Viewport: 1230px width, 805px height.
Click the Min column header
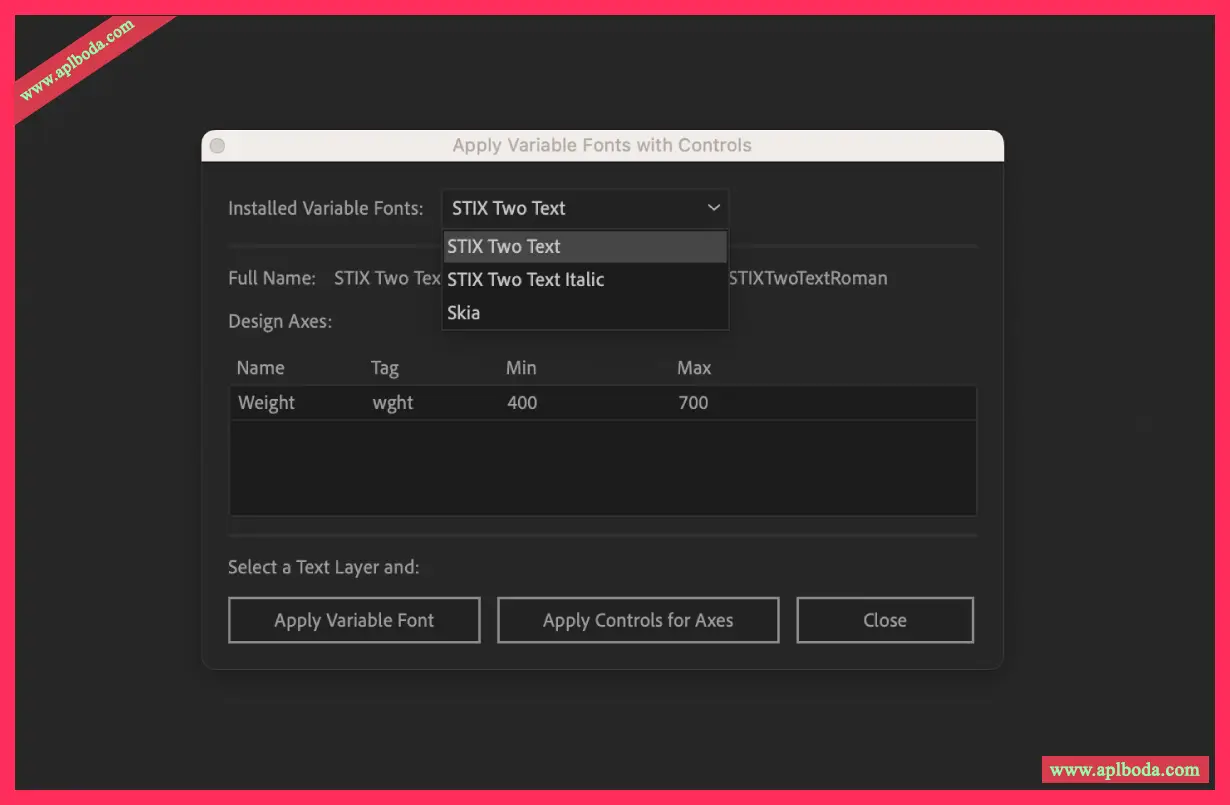coord(521,368)
